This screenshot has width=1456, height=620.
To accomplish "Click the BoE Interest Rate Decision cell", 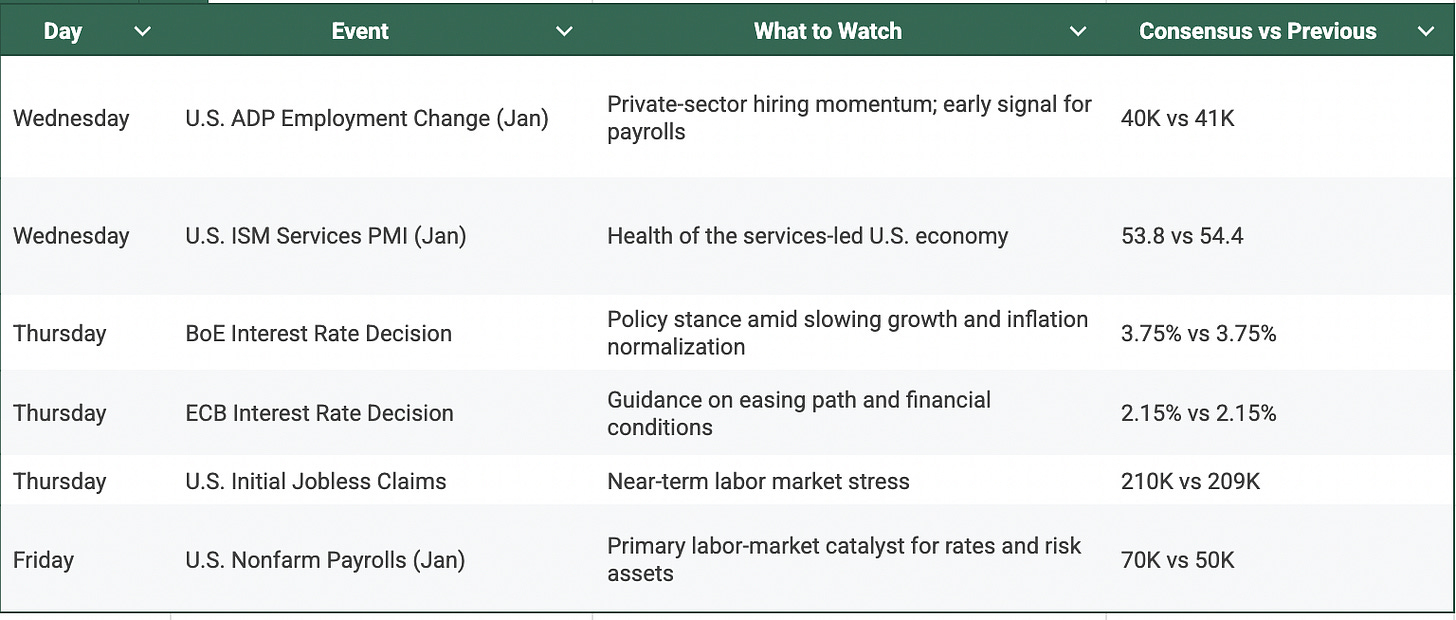I will [x=319, y=333].
